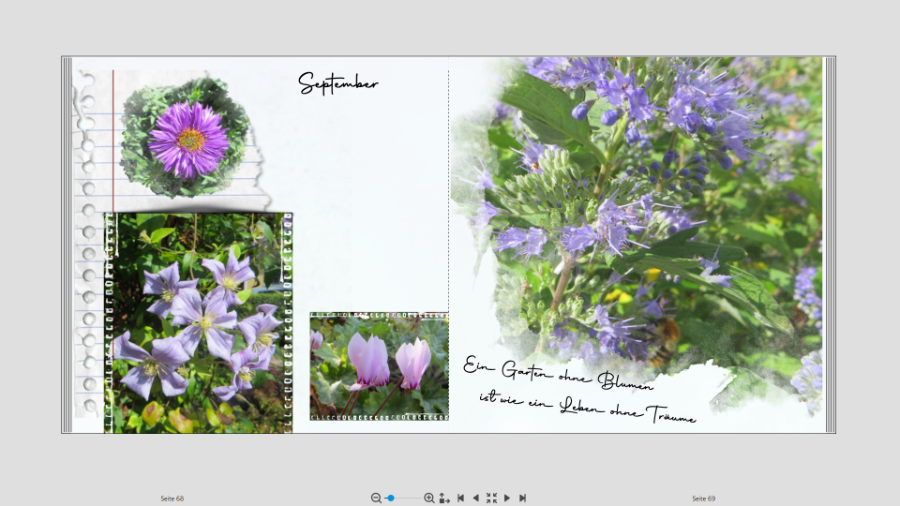Click the 'Ein Garten ohne Blumen' quote text

tap(580, 390)
